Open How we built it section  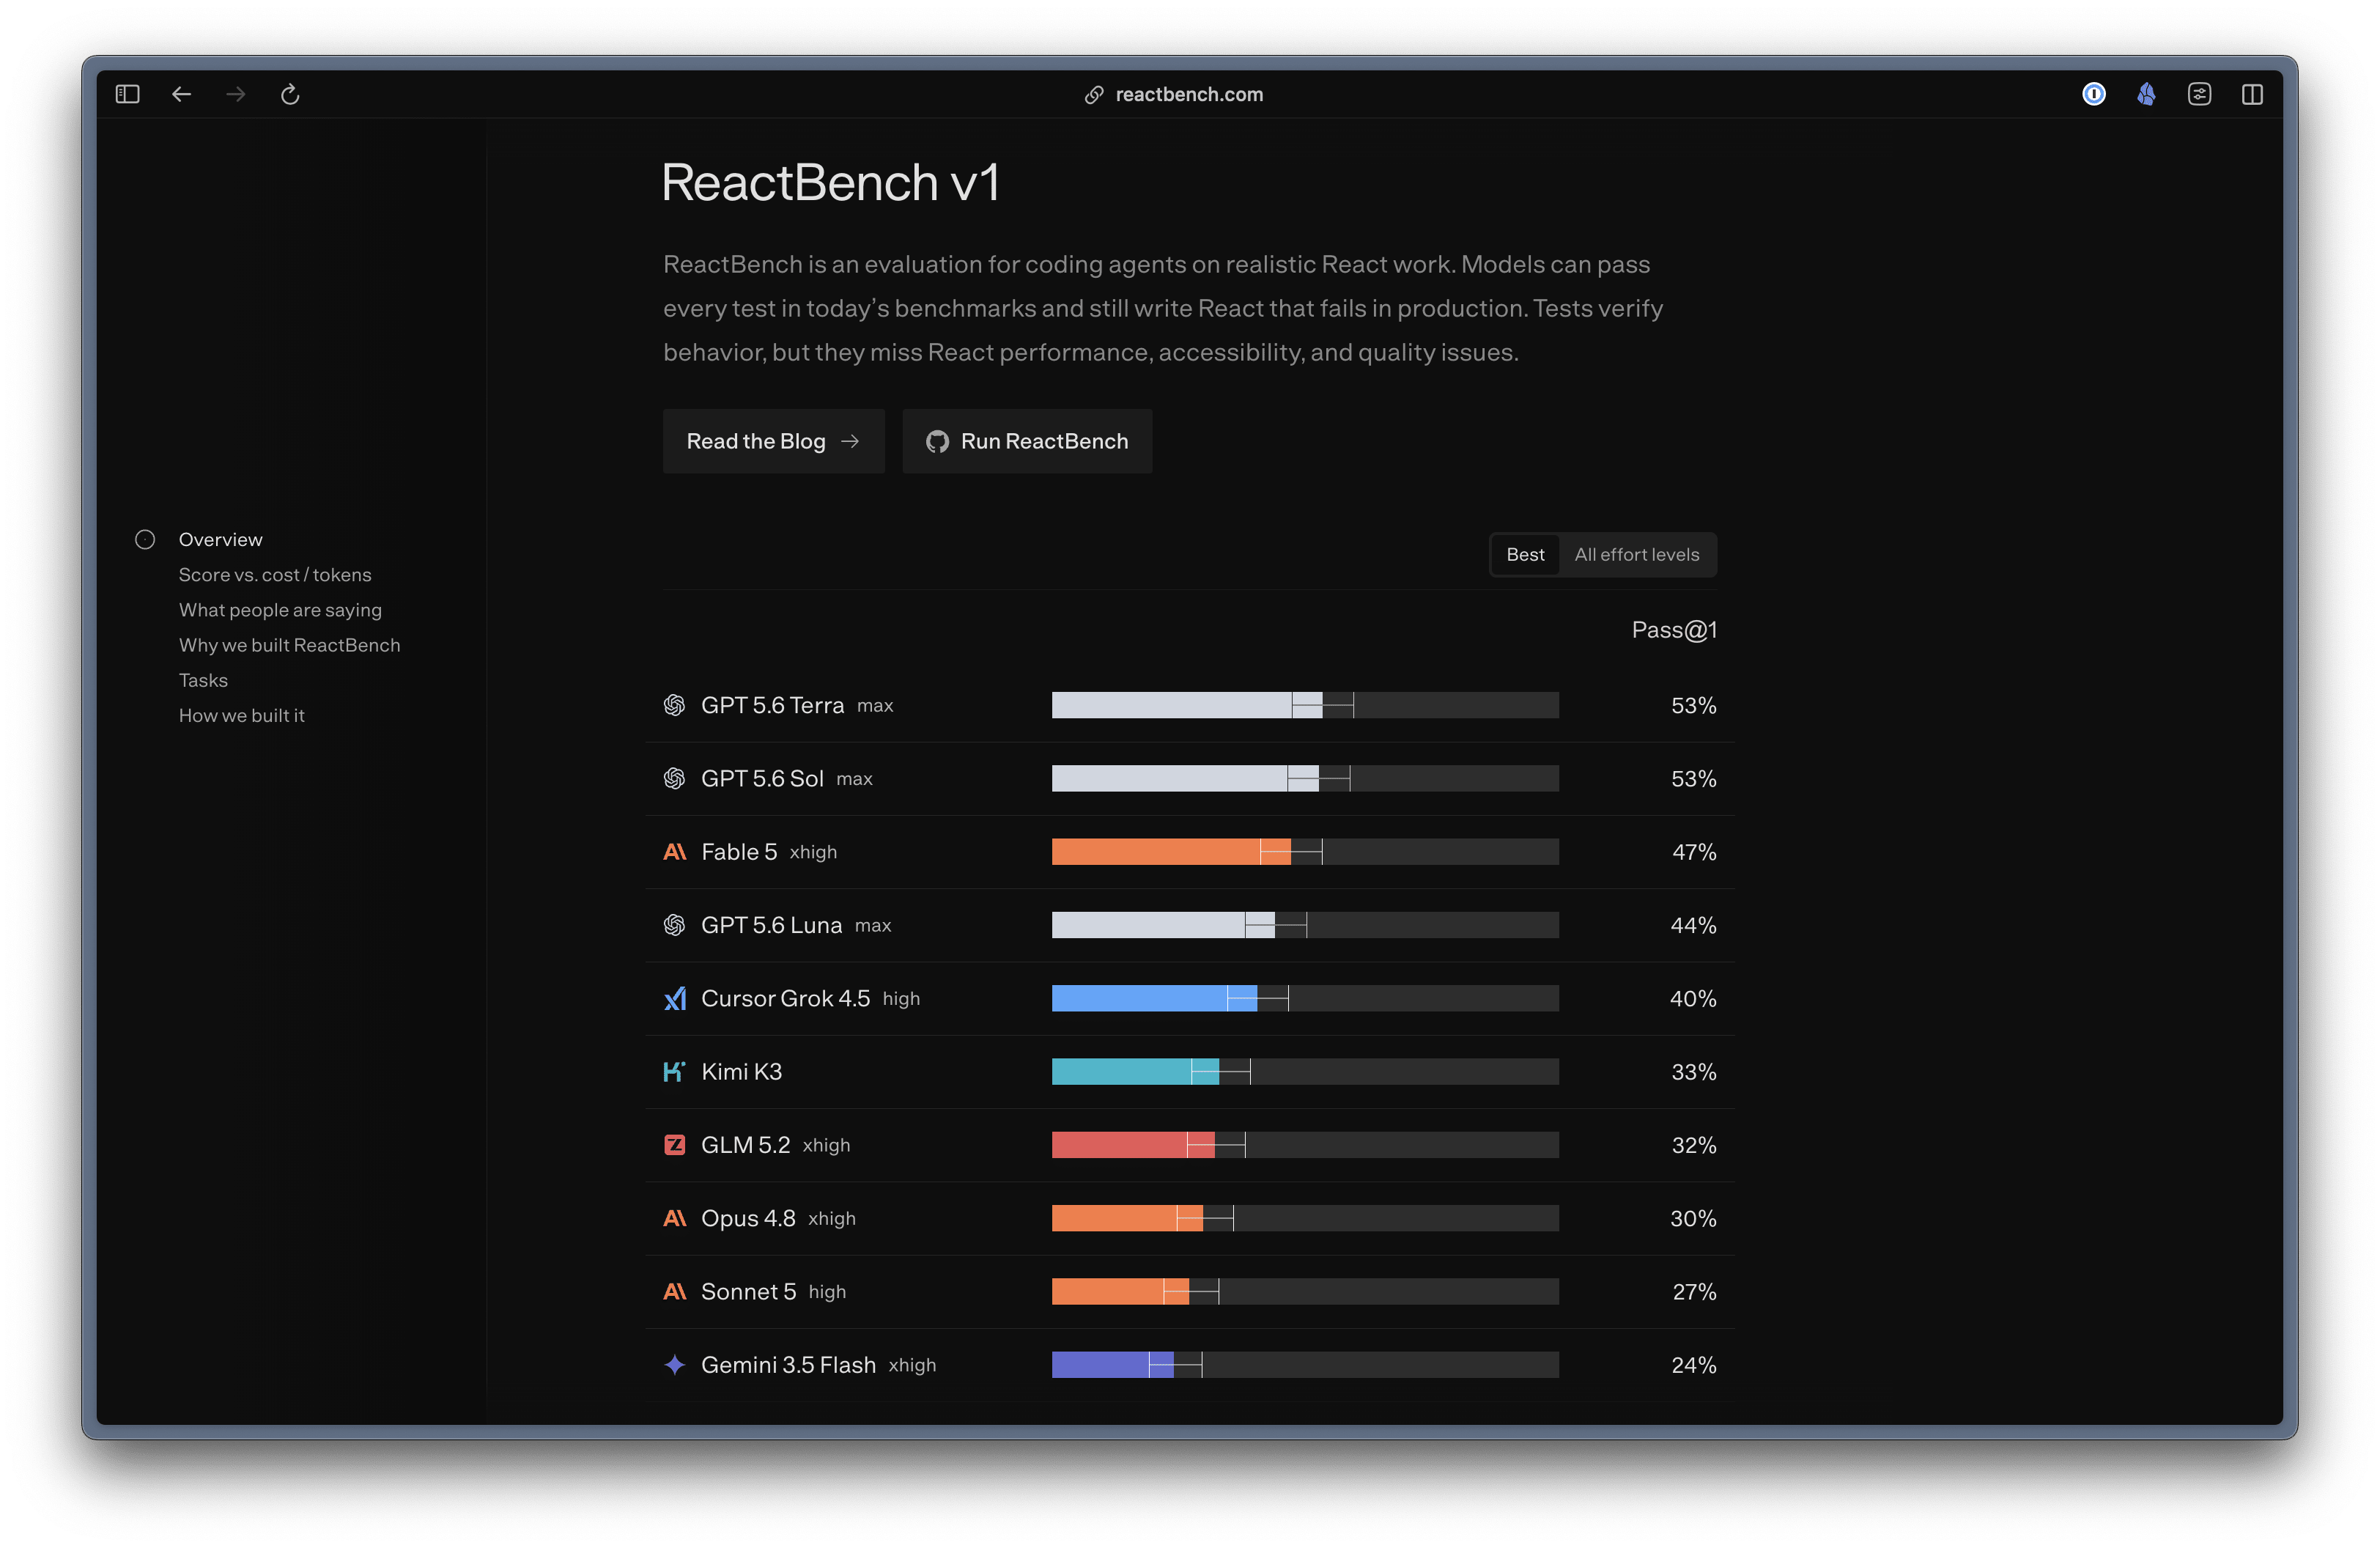tap(241, 715)
